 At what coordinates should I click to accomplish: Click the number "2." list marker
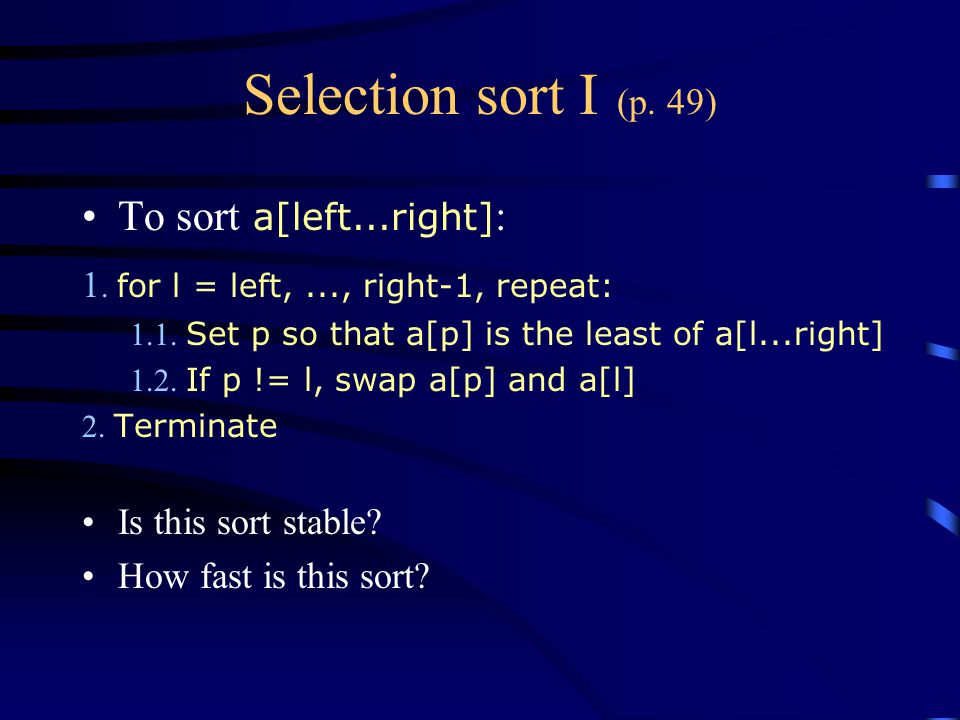[x=93, y=427]
